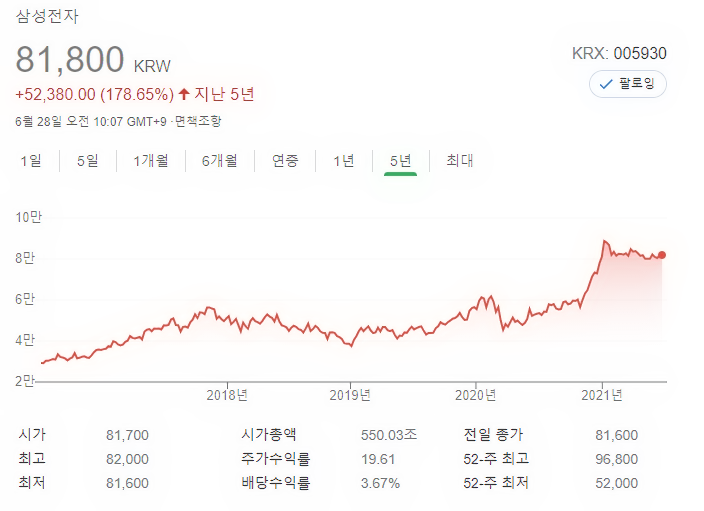Select the 1일 time range tab
This screenshot has width=704, height=511.
click(31, 160)
